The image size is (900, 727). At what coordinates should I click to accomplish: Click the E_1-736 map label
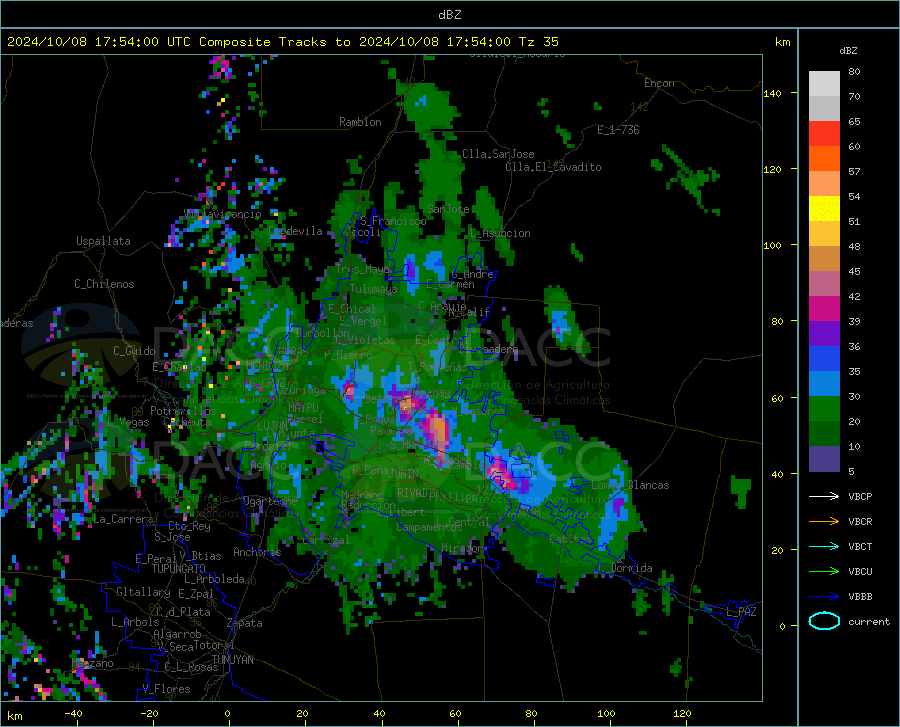click(x=618, y=130)
